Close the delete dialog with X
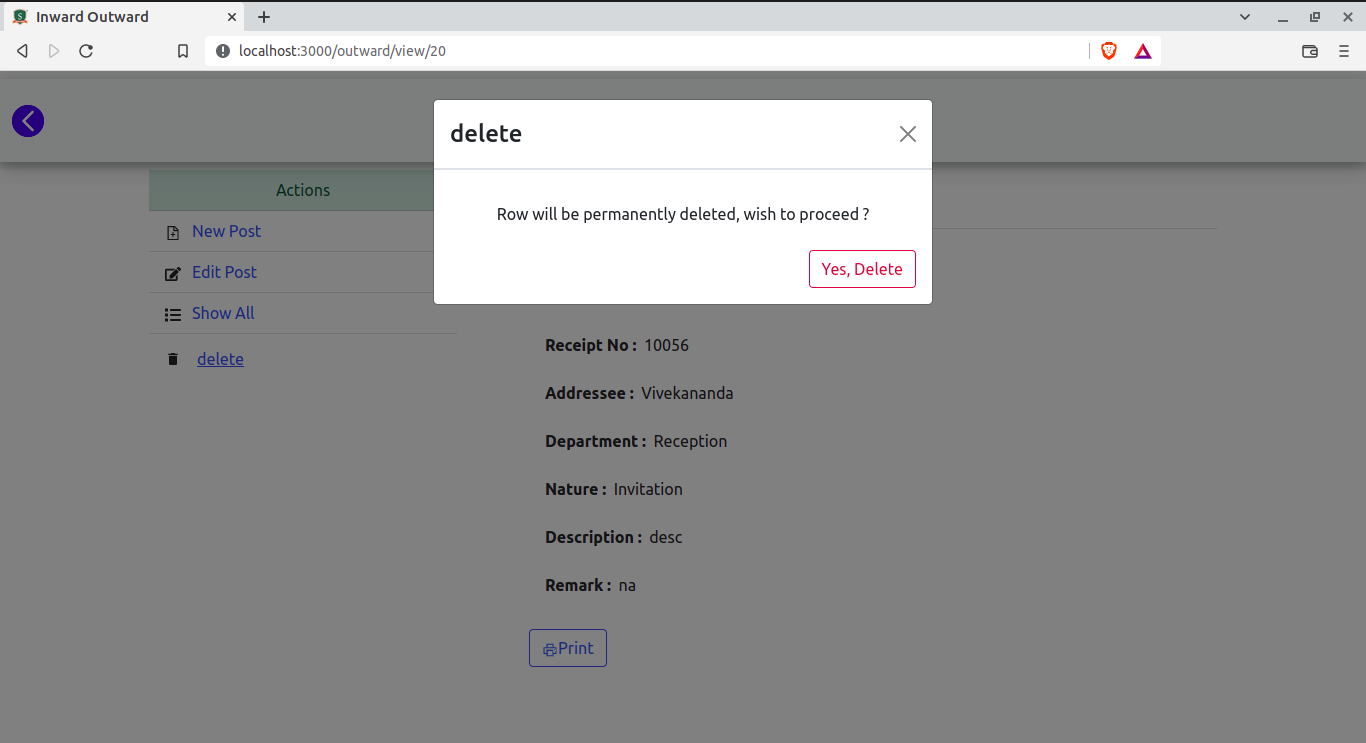This screenshot has height=743, width=1366. click(x=907, y=134)
